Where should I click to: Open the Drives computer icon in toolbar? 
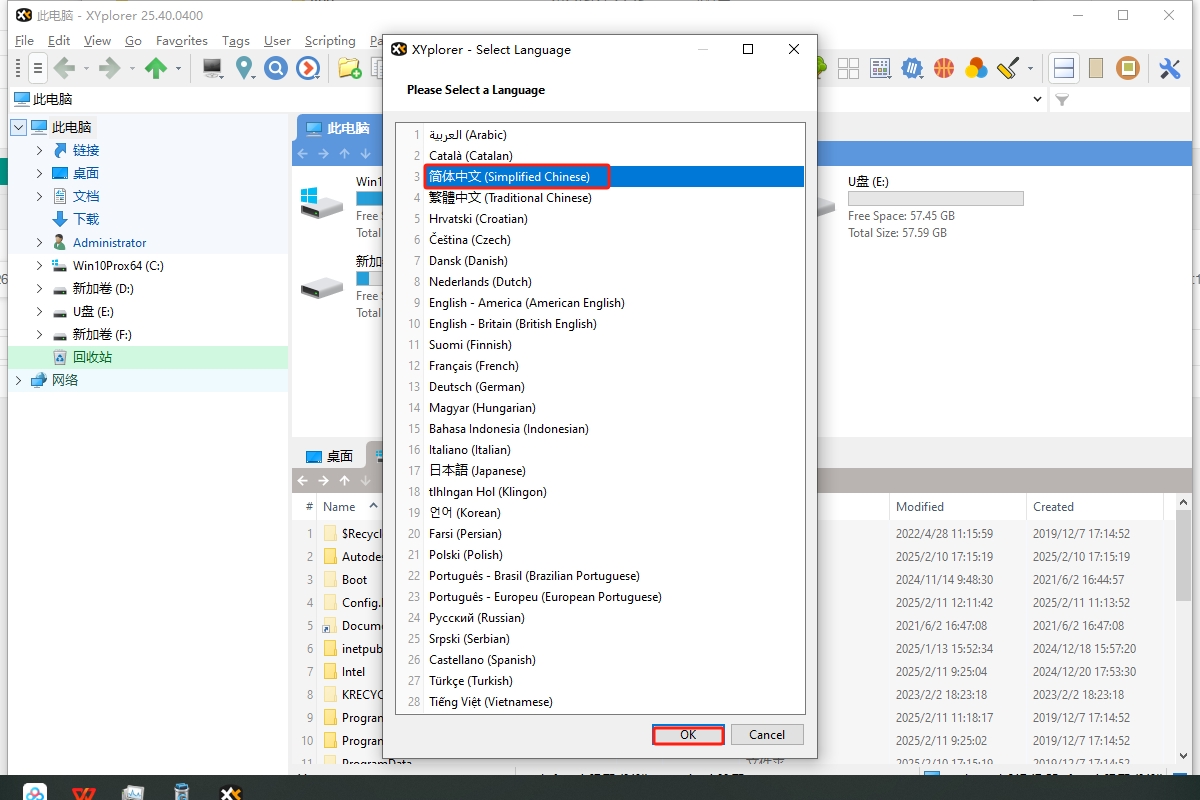pos(212,68)
